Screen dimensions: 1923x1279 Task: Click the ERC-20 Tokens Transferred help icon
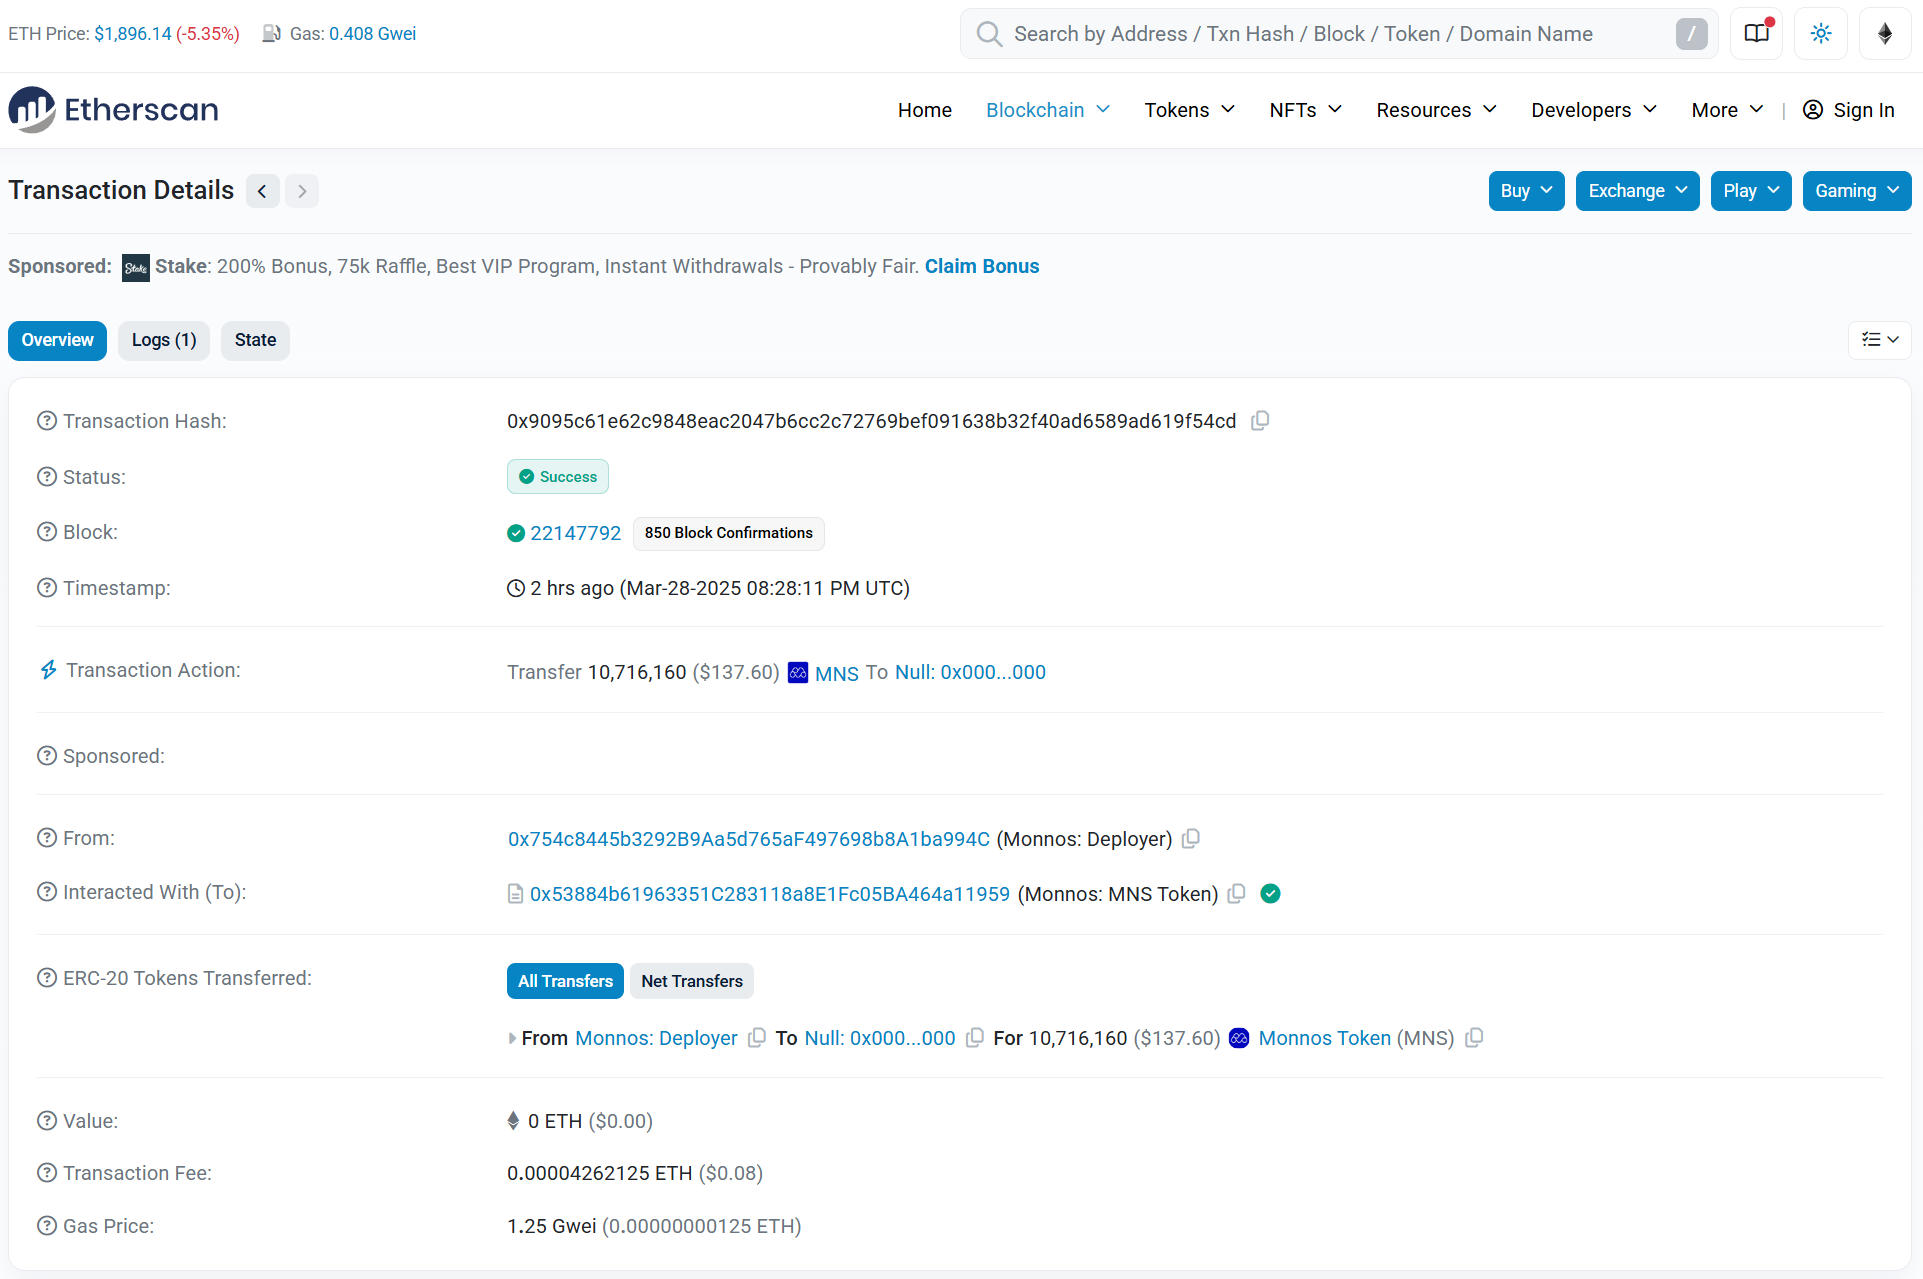47,978
